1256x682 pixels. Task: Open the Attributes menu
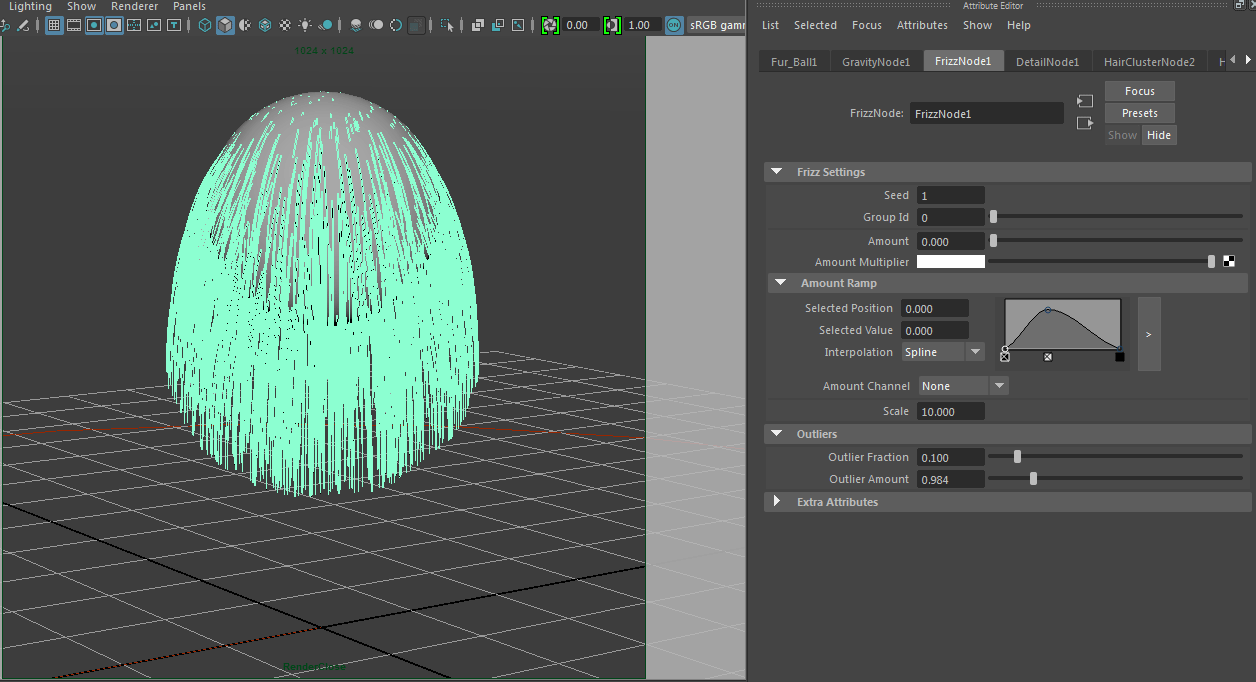tap(922, 25)
